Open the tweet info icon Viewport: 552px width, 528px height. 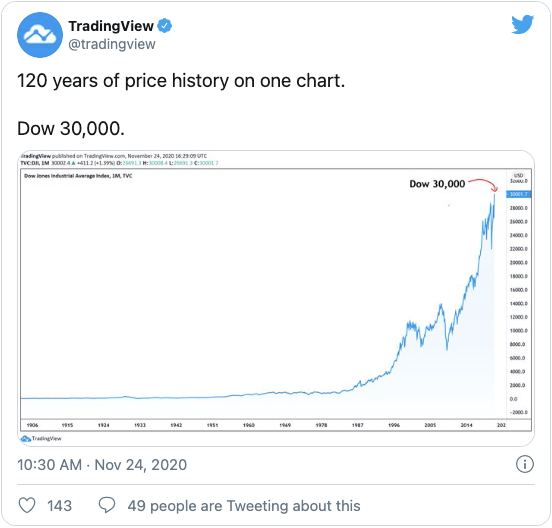[x=525, y=464]
